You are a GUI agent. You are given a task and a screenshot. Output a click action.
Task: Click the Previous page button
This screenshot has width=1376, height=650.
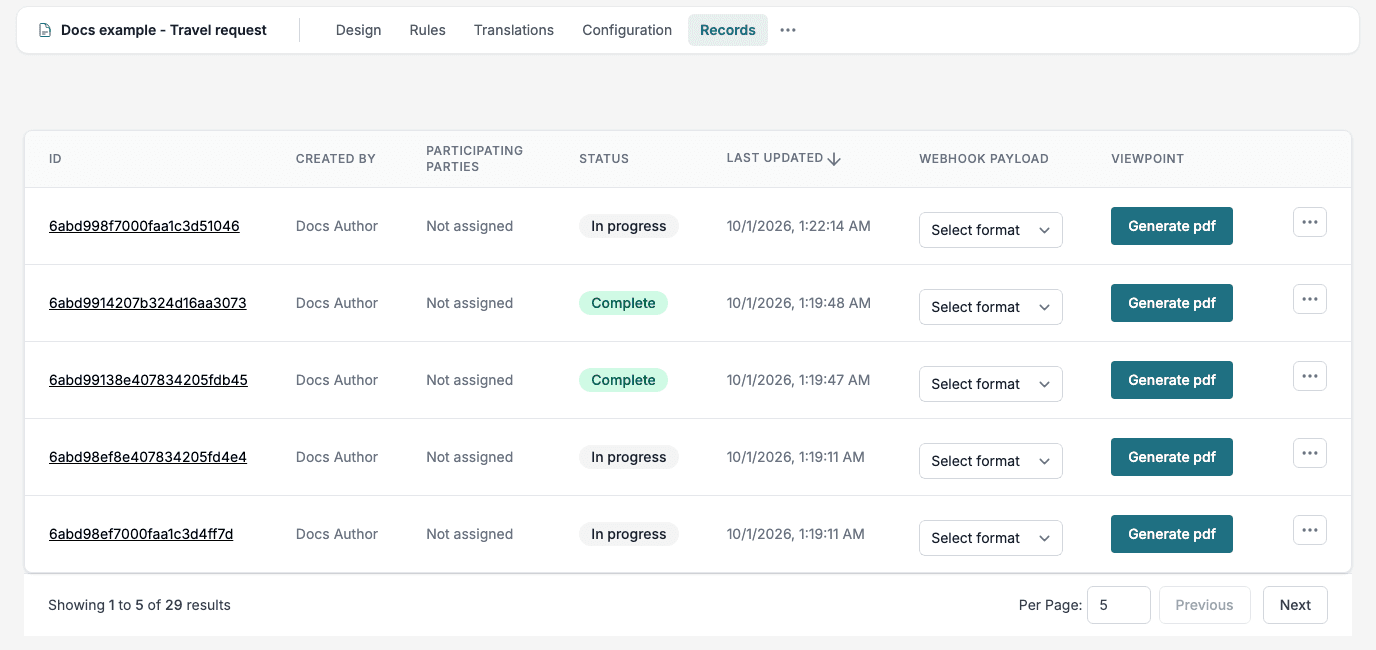[1204, 605]
